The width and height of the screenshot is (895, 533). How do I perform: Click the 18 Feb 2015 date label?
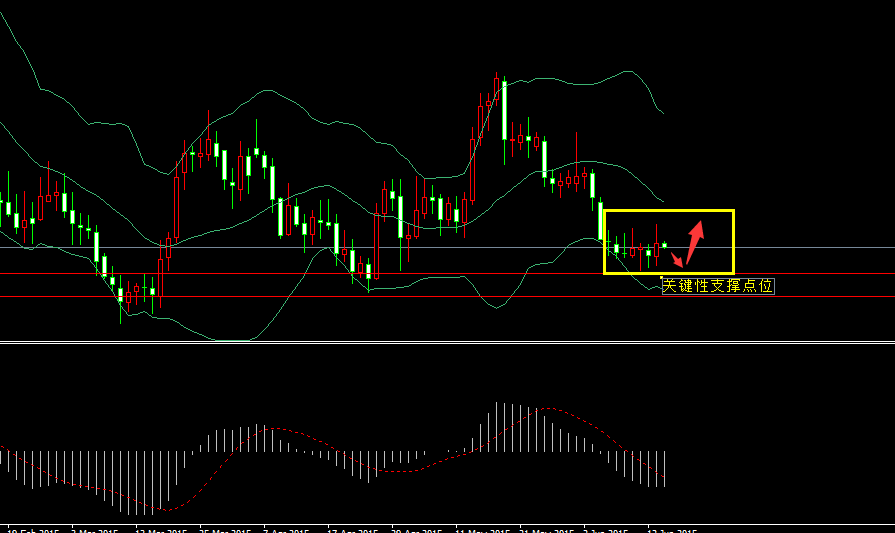[37, 529]
